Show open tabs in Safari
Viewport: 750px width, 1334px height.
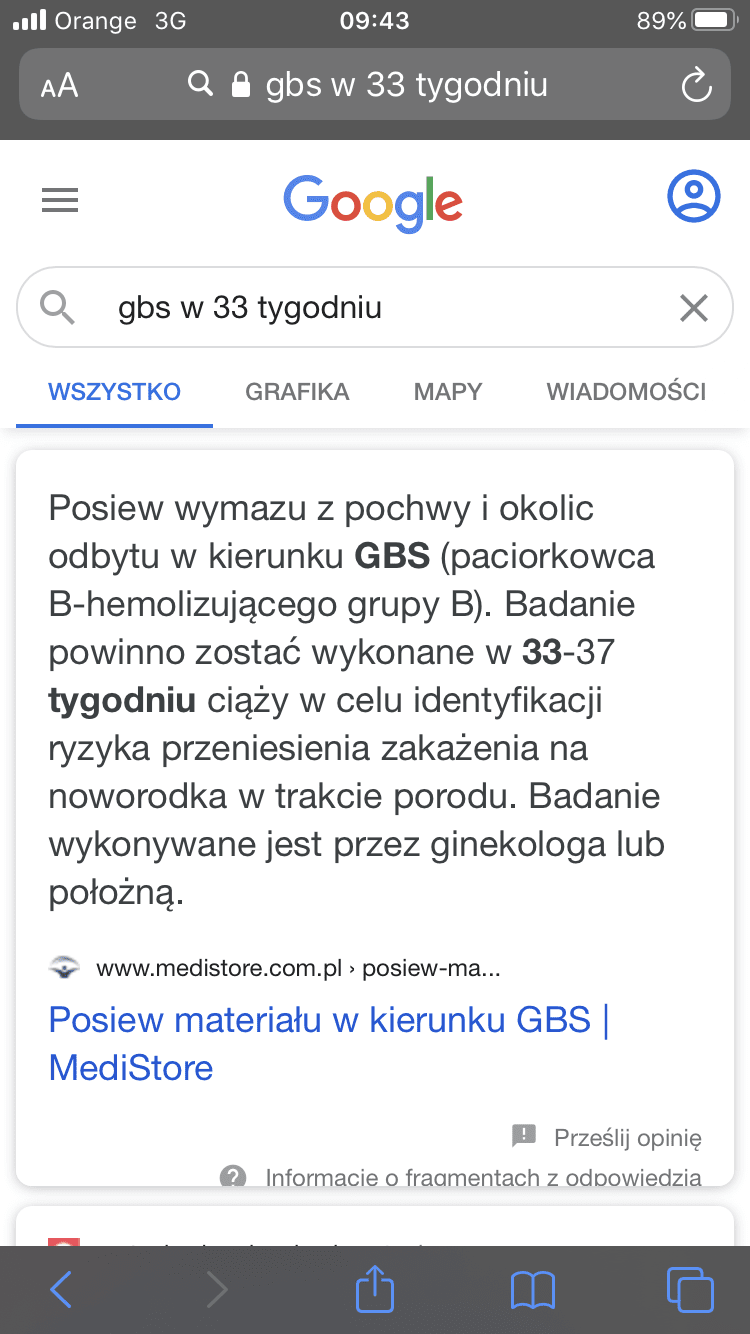coord(690,1289)
